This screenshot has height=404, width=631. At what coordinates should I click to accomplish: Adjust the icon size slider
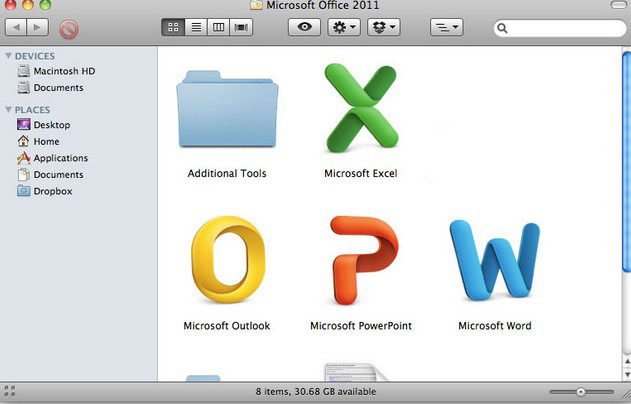[581, 392]
